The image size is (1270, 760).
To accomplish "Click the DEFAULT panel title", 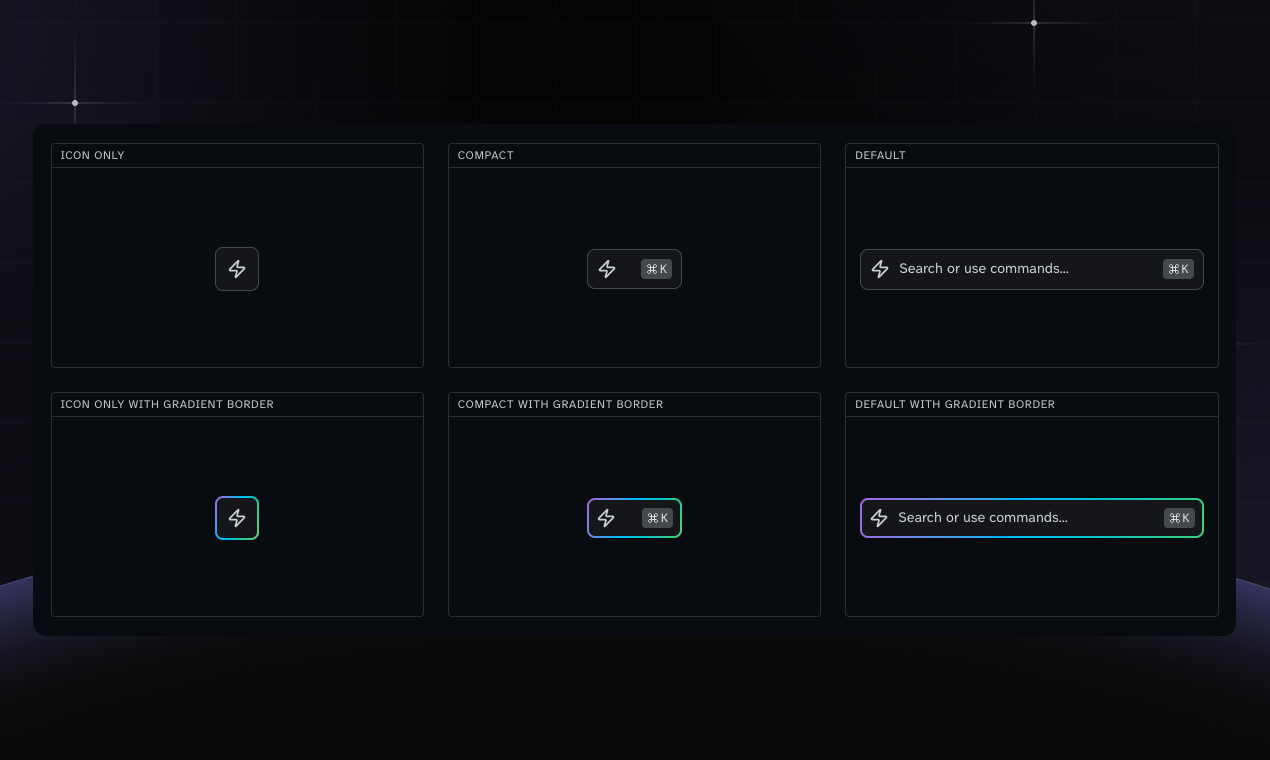I will click(x=880, y=155).
